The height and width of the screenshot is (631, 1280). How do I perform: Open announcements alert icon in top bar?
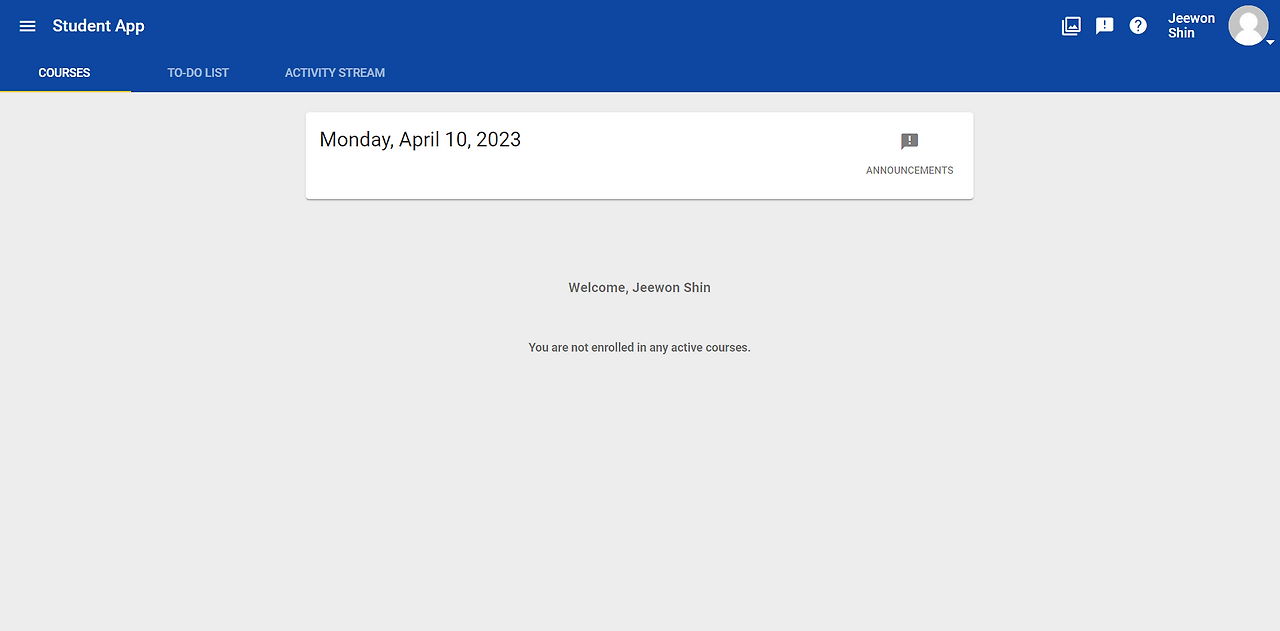[x=1104, y=26]
